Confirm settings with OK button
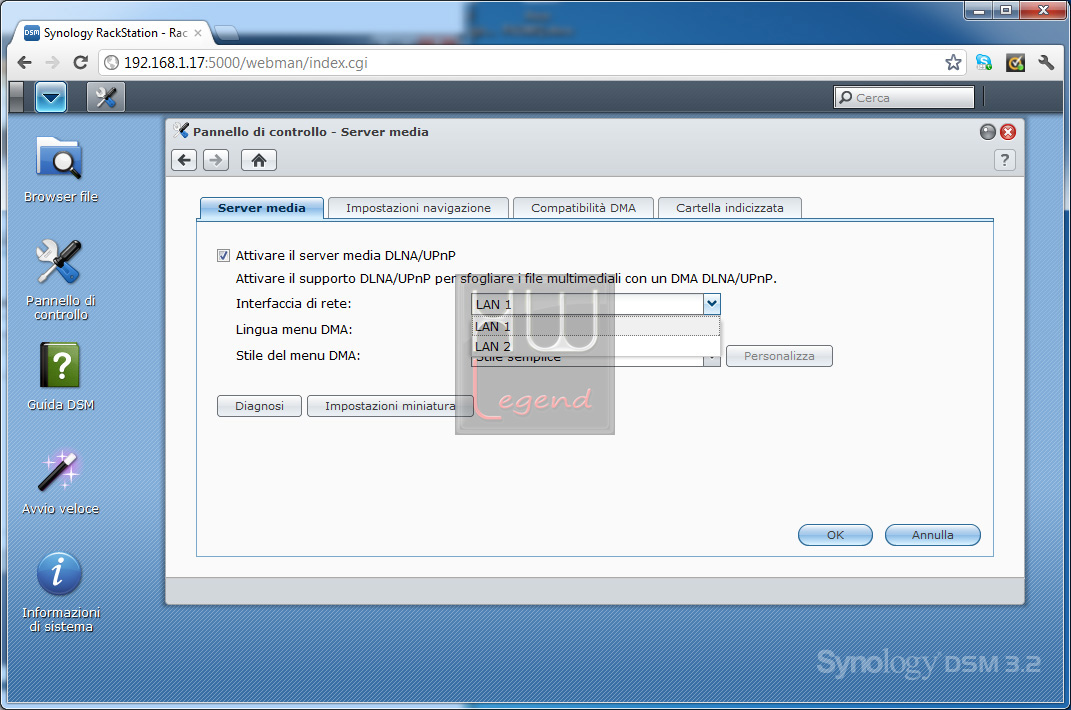Screen dimensions: 1071x710 click(835, 535)
